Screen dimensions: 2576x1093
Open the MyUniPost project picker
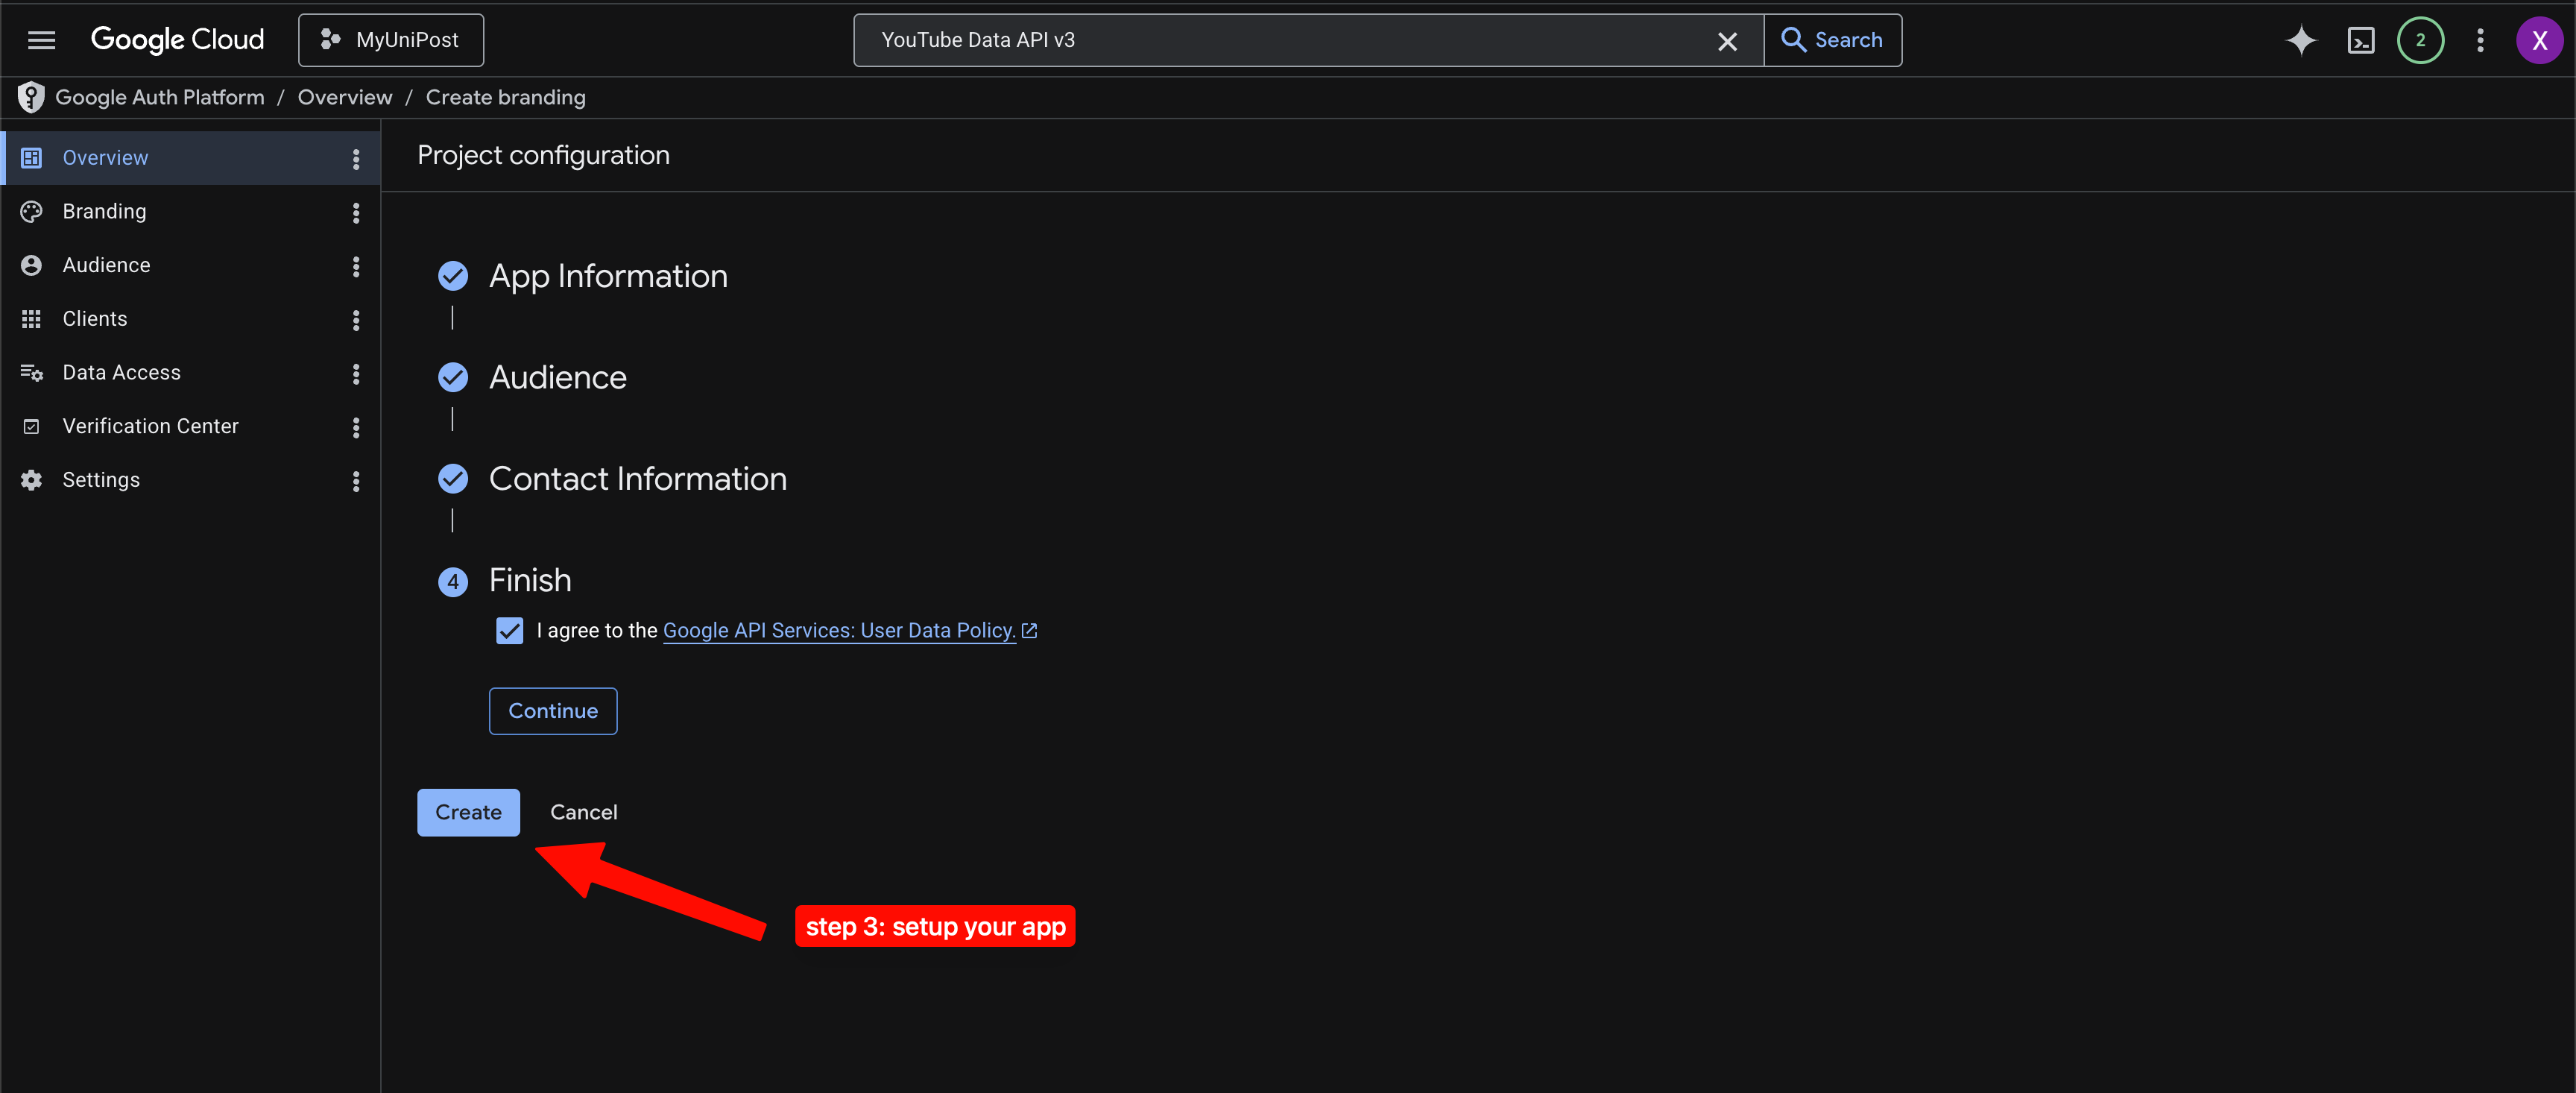(x=391, y=40)
